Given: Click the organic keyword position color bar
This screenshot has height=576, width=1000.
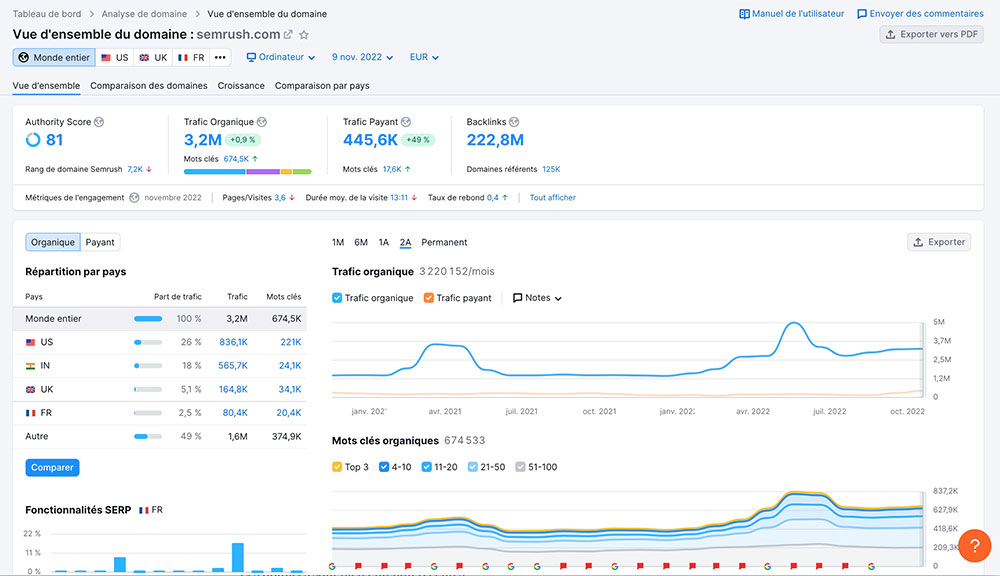Looking at the screenshot, I should pyautogui.click(x=247, y=172).
